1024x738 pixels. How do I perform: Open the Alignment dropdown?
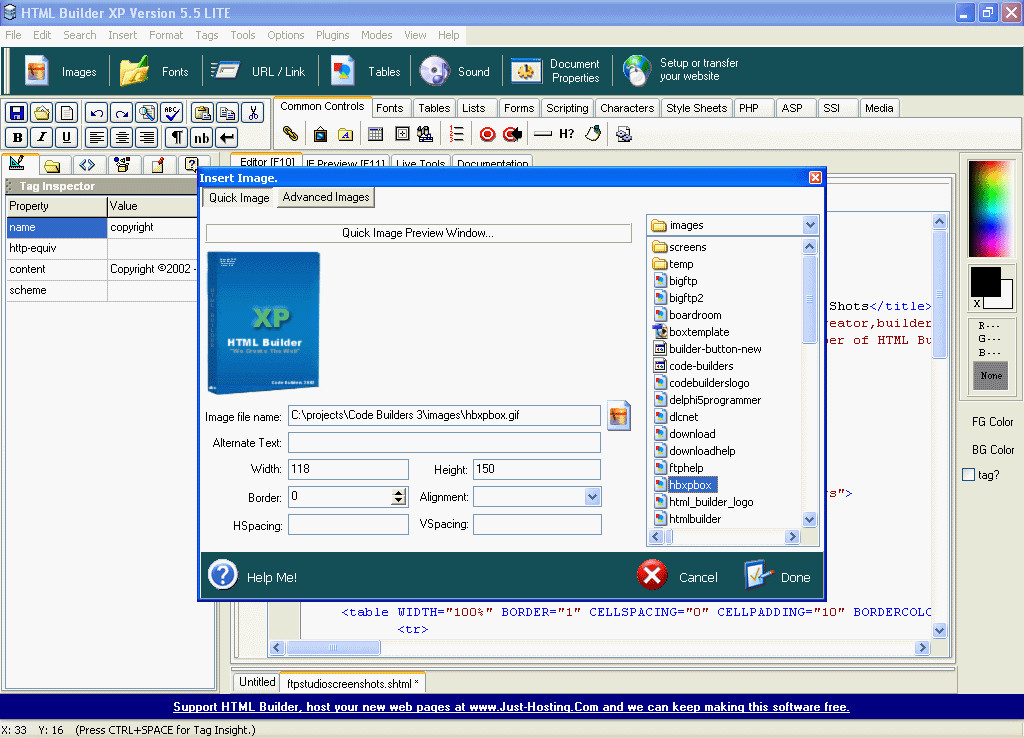point(592,497)
